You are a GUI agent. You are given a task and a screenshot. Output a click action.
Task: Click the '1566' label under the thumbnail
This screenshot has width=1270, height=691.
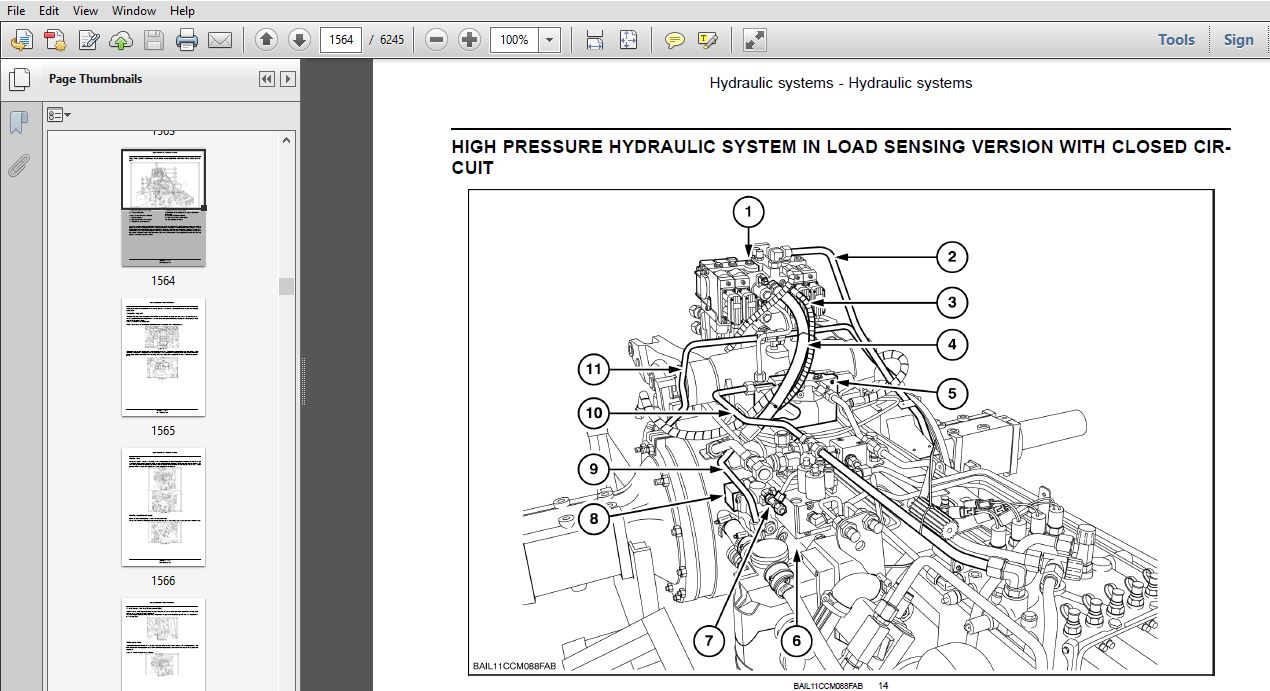point(163,581)
